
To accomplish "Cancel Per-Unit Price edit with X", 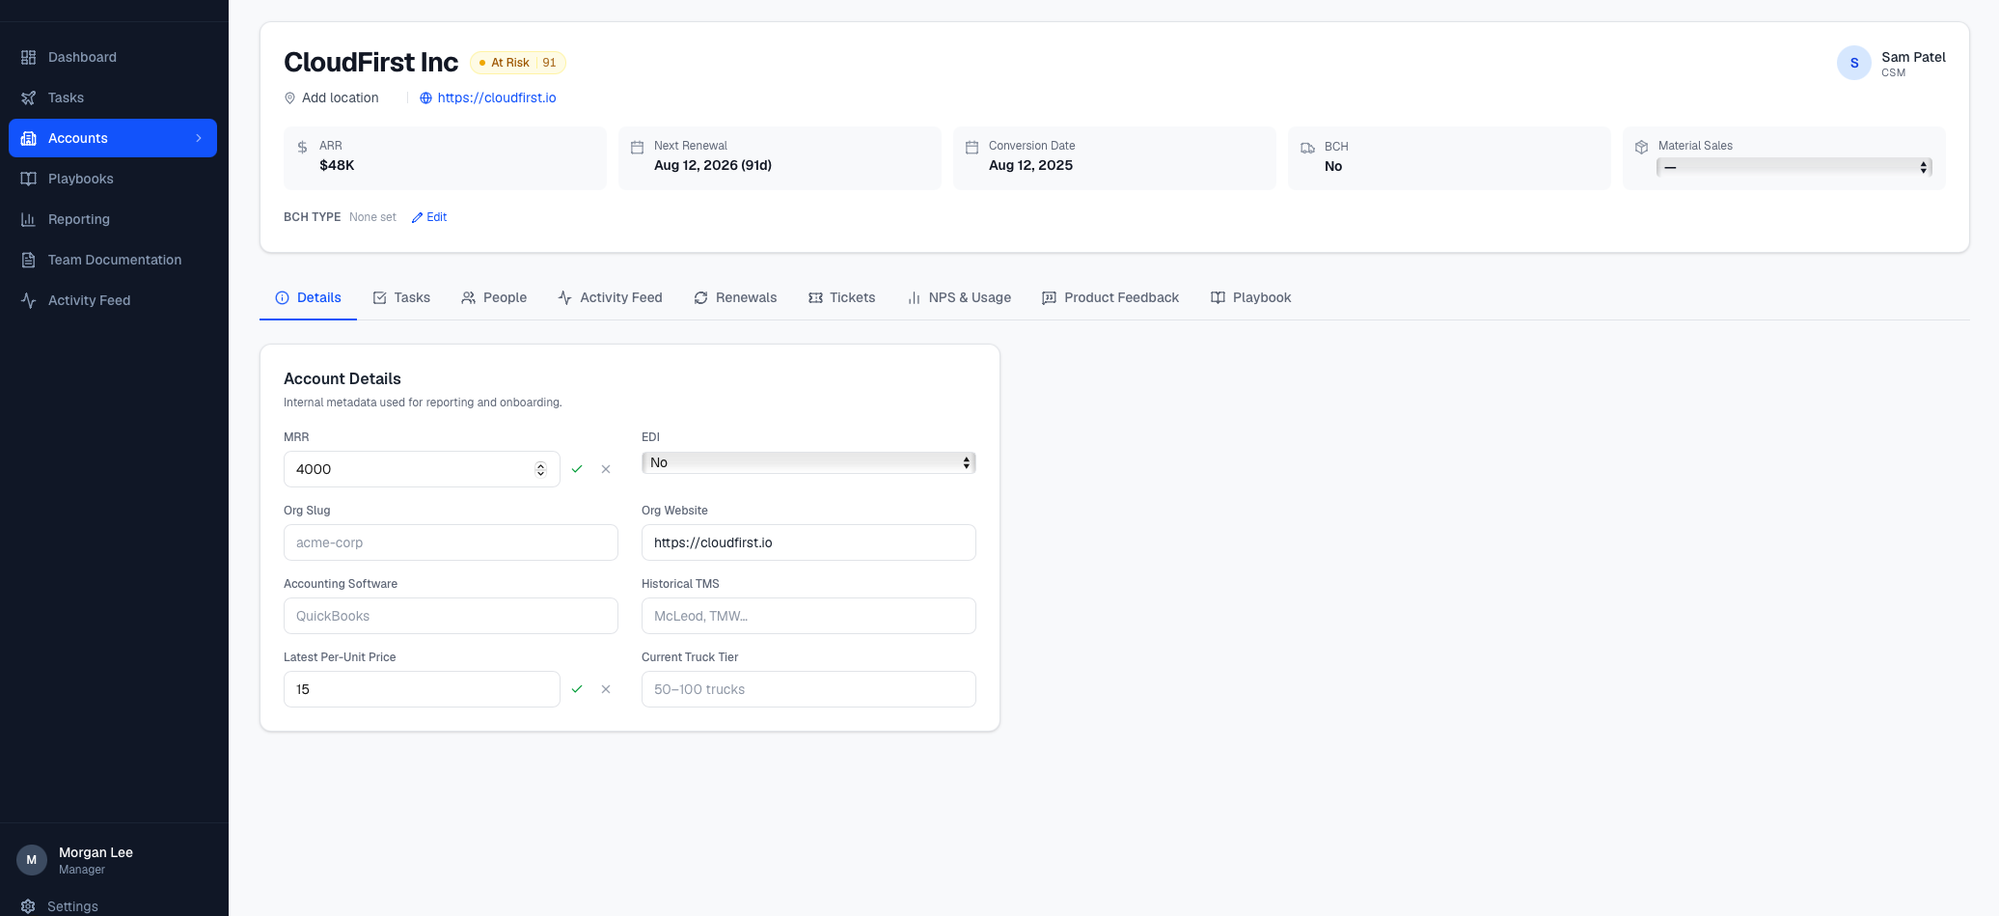I will 606,689.
